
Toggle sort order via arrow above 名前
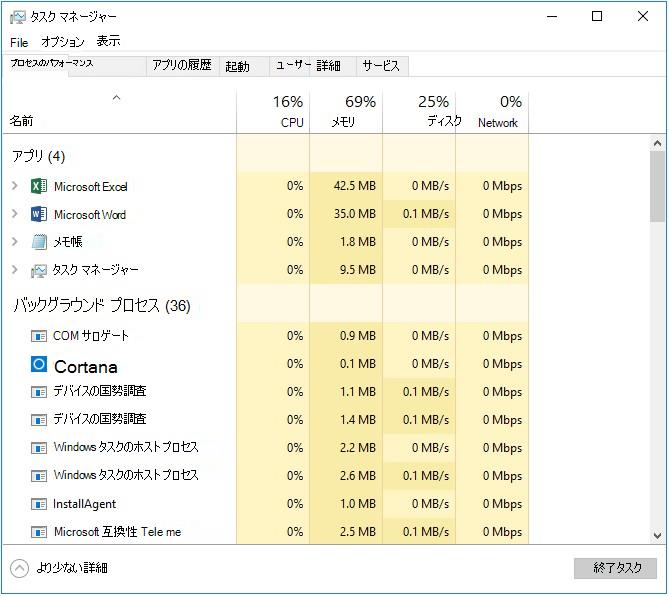pyautogui.click(x=116, y=98)
